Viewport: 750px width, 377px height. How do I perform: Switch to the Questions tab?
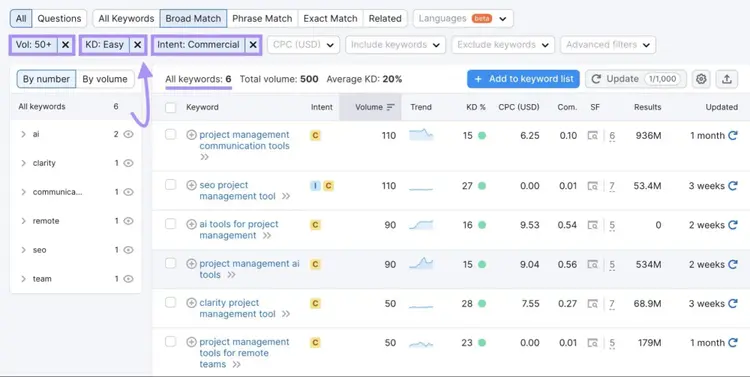click(59, 19)
